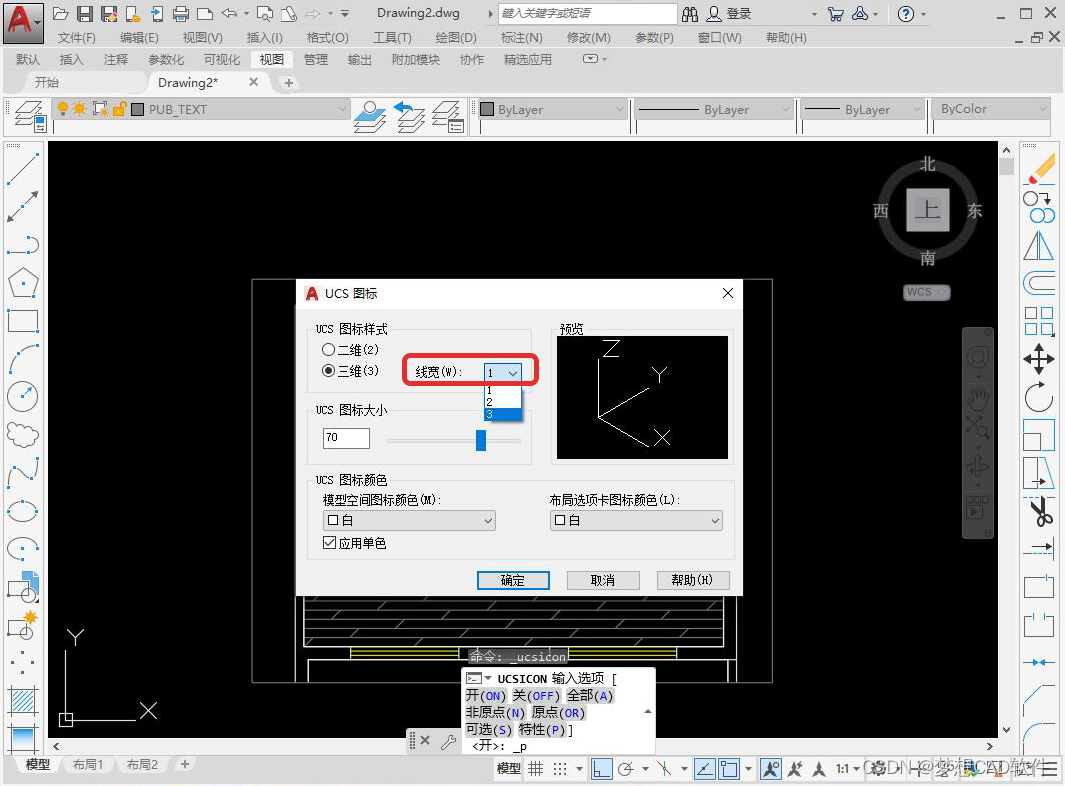The height and width of the screenshot is (786, 1065).
Task: Select the Polygon tool
Action: [23, 283]
